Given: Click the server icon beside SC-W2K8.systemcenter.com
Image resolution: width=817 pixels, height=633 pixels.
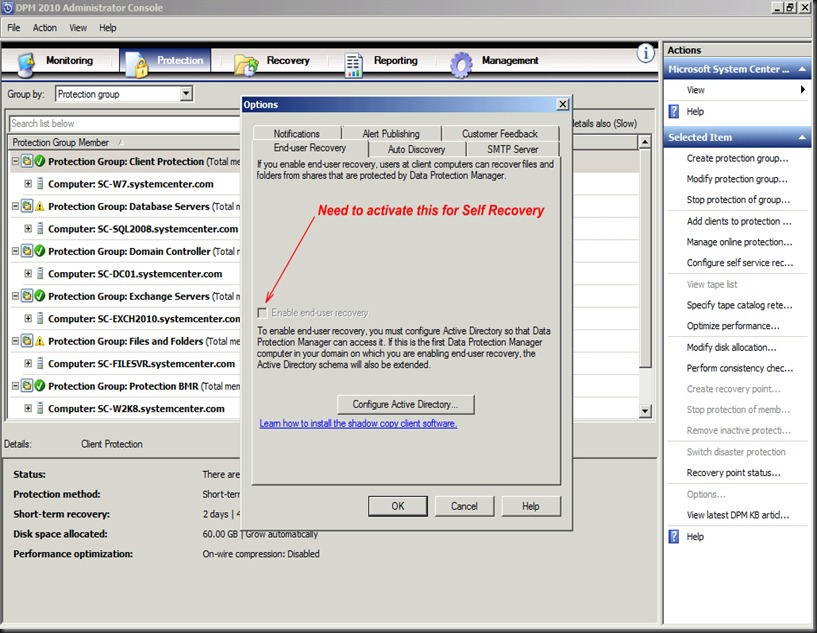Looking at the screenshot, I should tap(40, 408).
